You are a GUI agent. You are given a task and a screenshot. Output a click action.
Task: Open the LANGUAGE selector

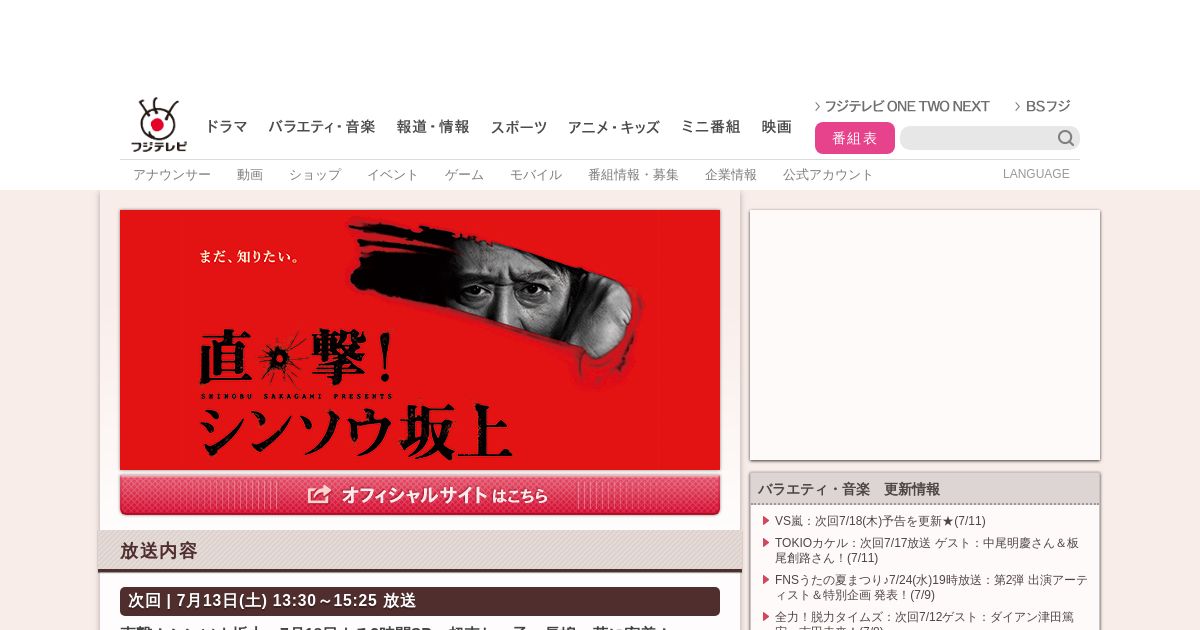coord(1036,174)
